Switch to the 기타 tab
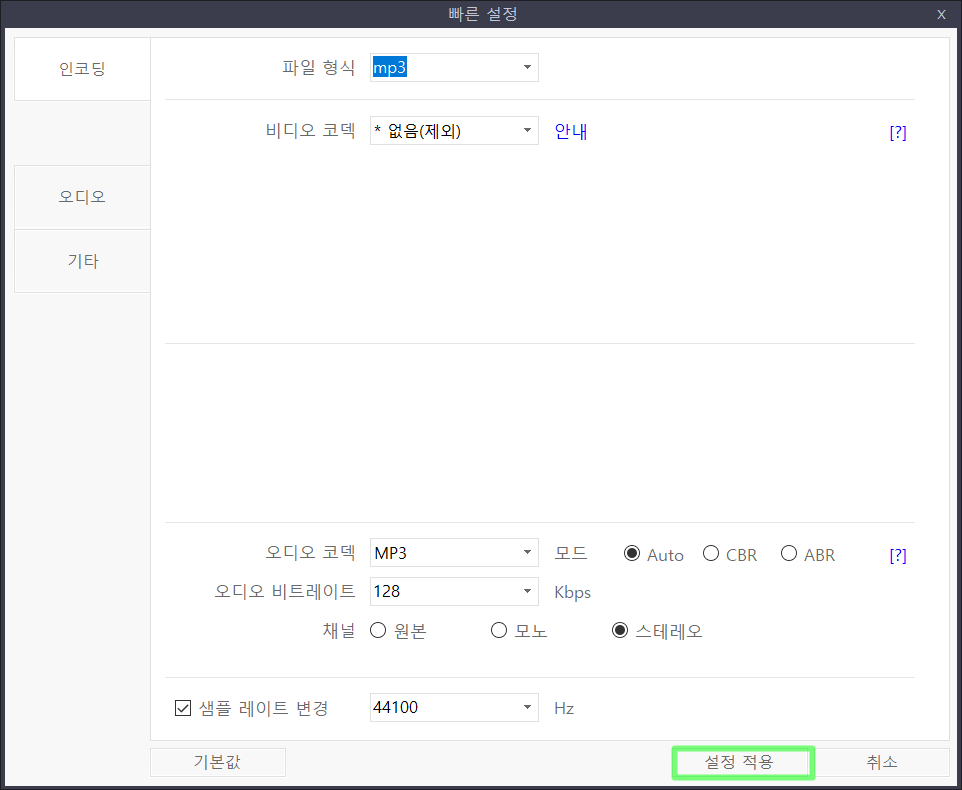The height and width of the screenshot is (790, 962). (82, 261)
